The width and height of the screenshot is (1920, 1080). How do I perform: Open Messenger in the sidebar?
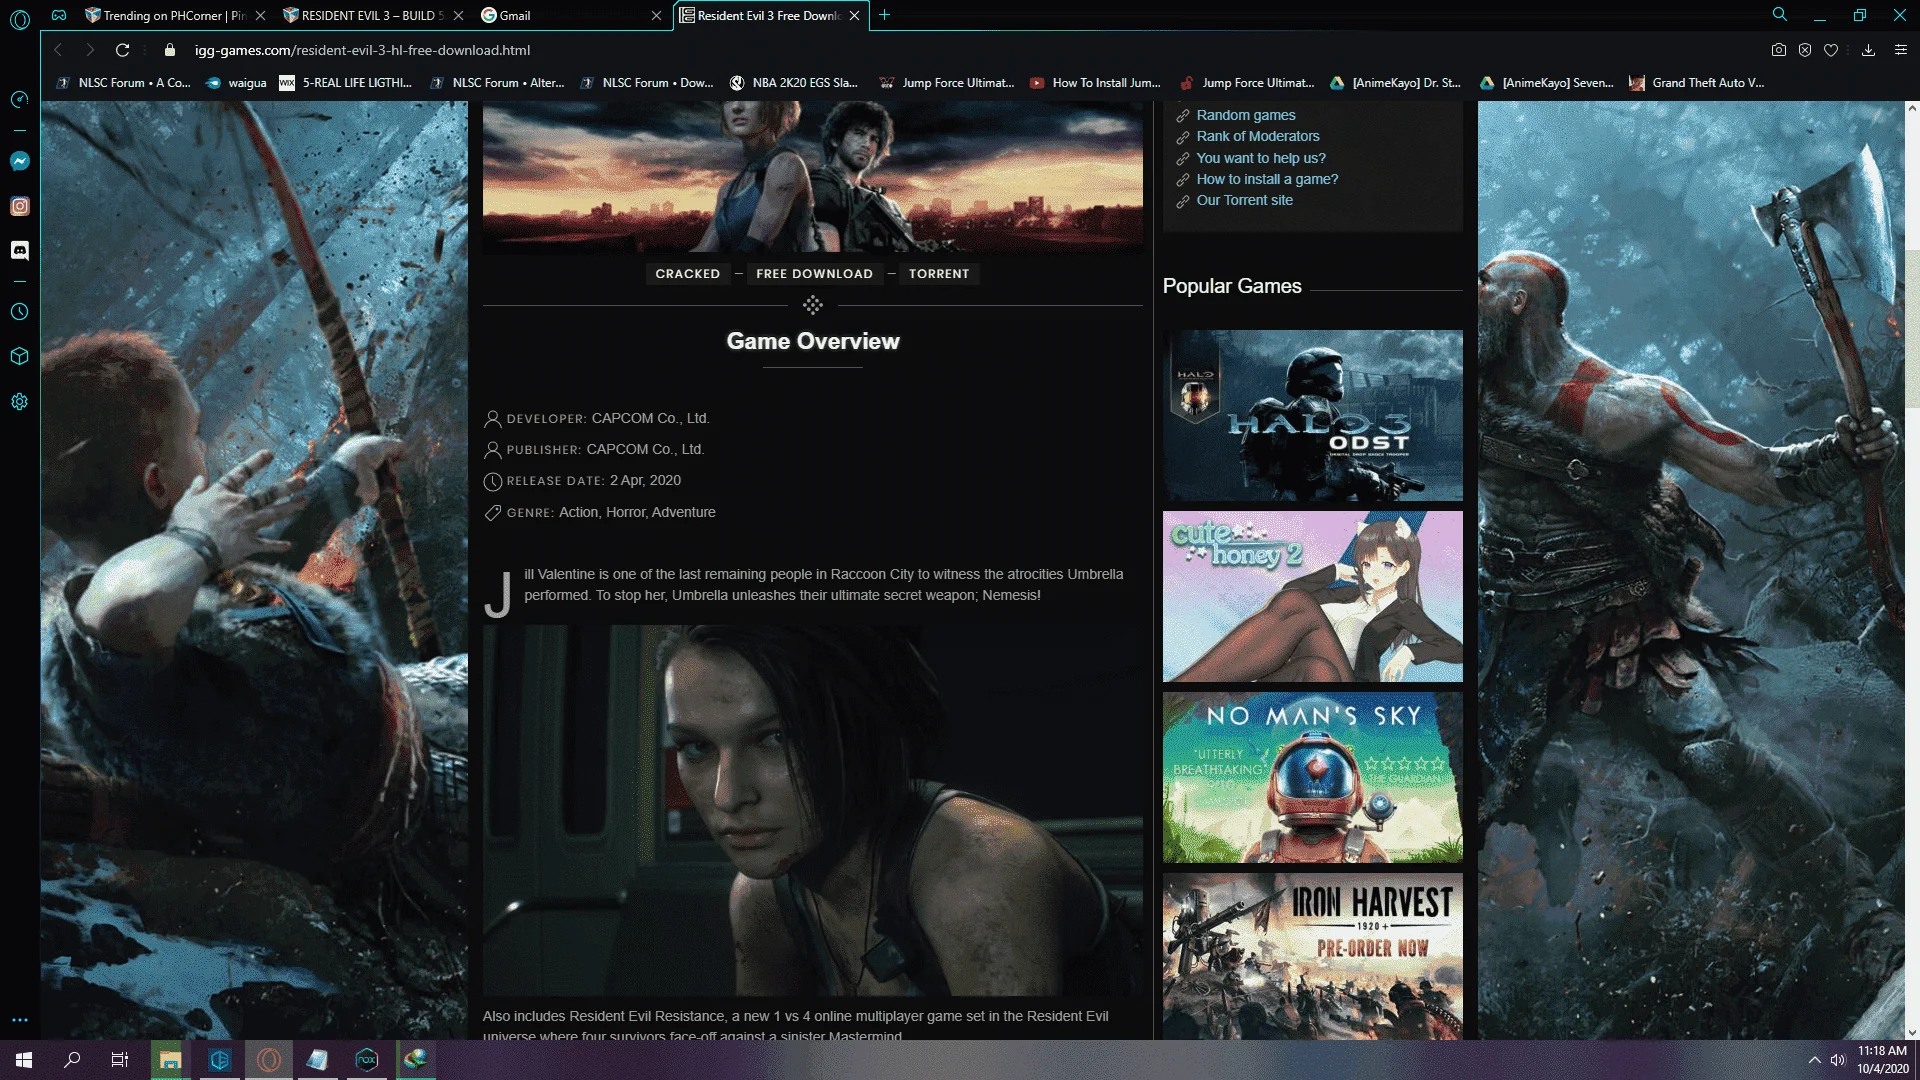coord(20,161)
